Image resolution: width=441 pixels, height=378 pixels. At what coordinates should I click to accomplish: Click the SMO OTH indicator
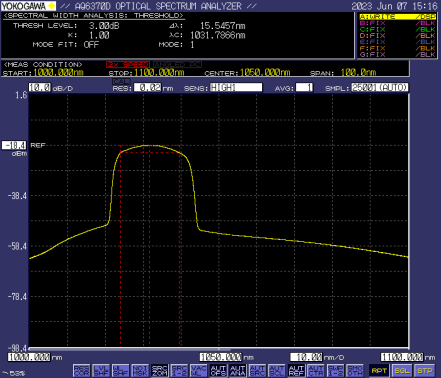[x=355, y=370]
